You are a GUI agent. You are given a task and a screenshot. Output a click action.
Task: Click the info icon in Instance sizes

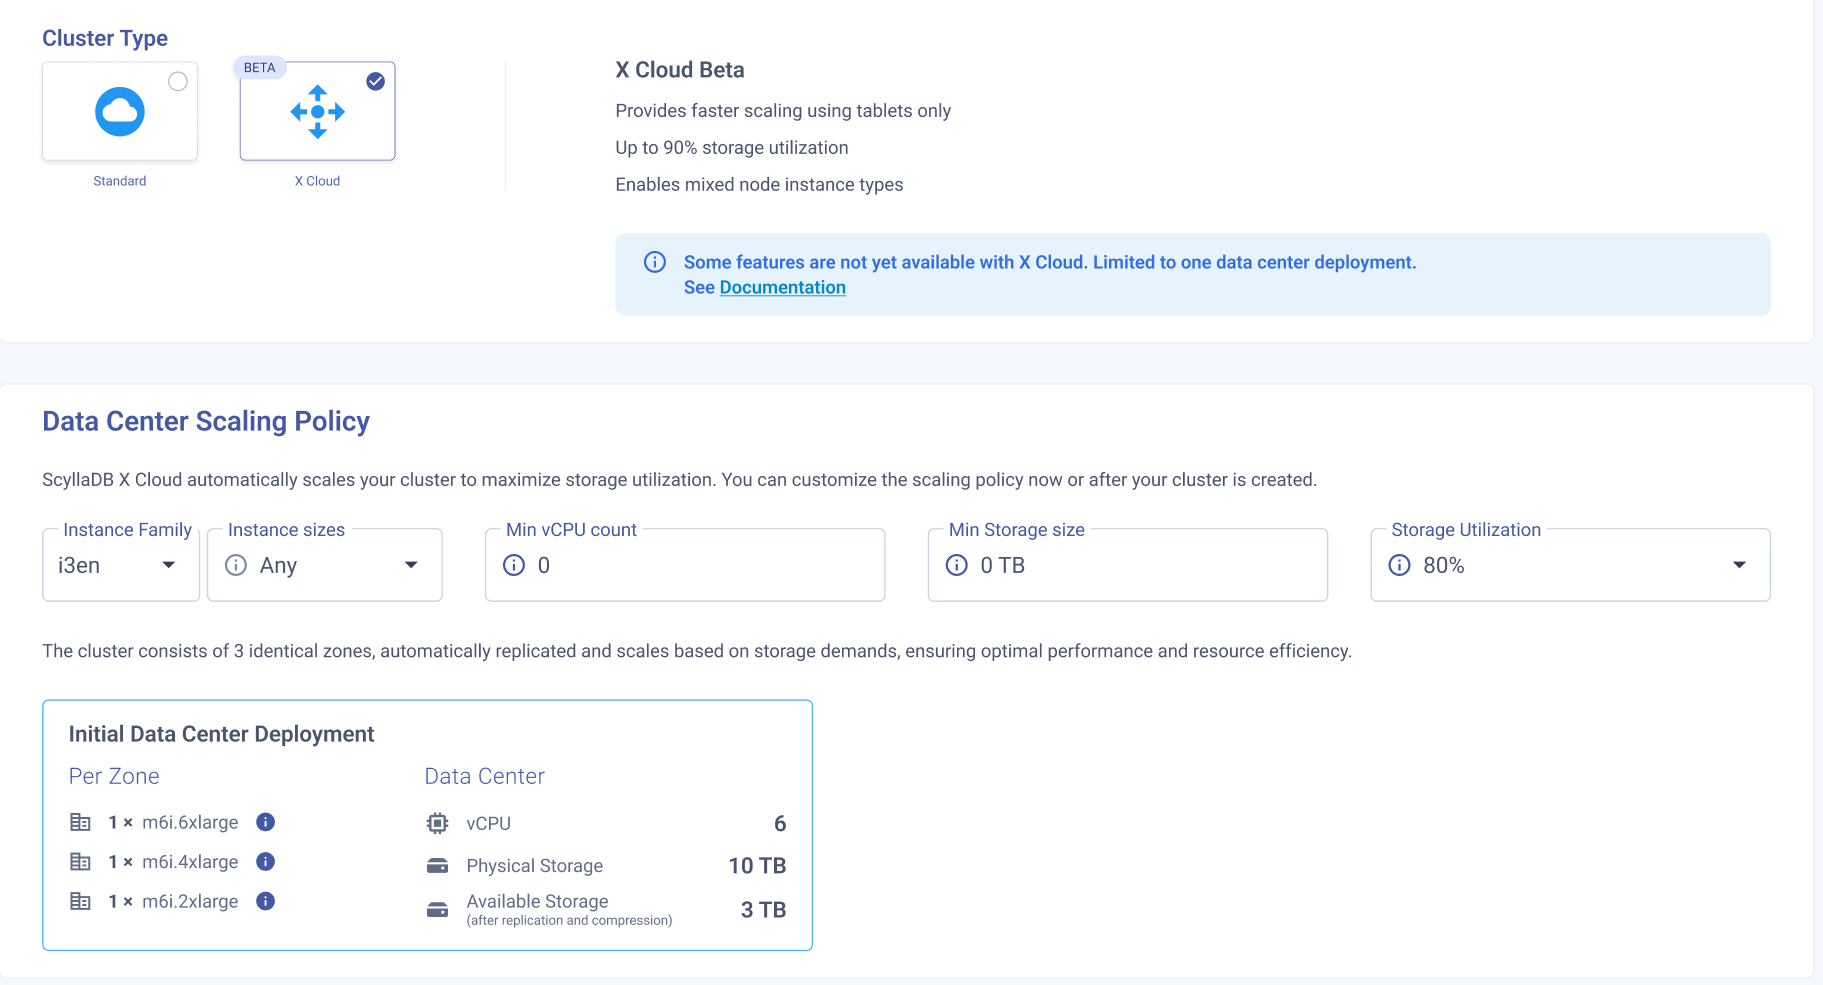[236, 565]
